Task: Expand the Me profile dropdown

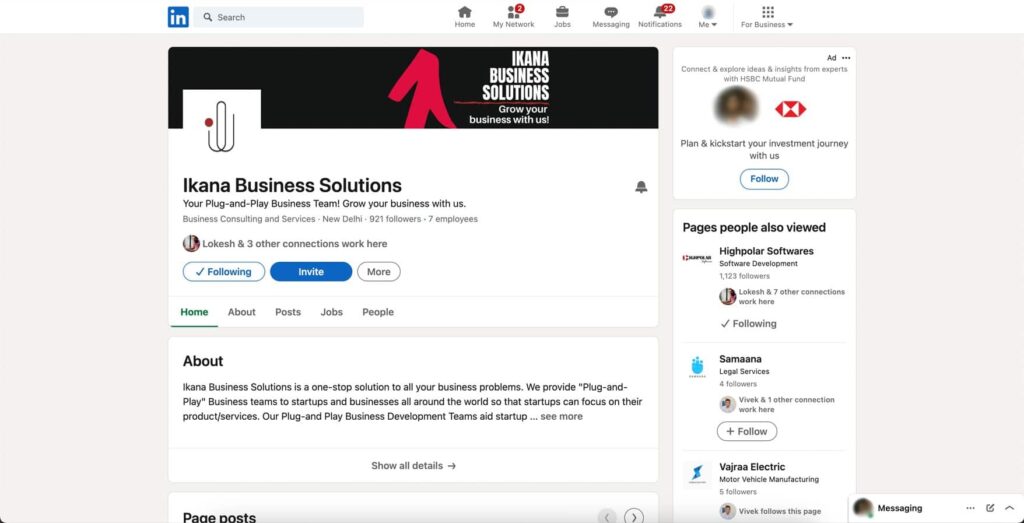Action: click(708, 17)
